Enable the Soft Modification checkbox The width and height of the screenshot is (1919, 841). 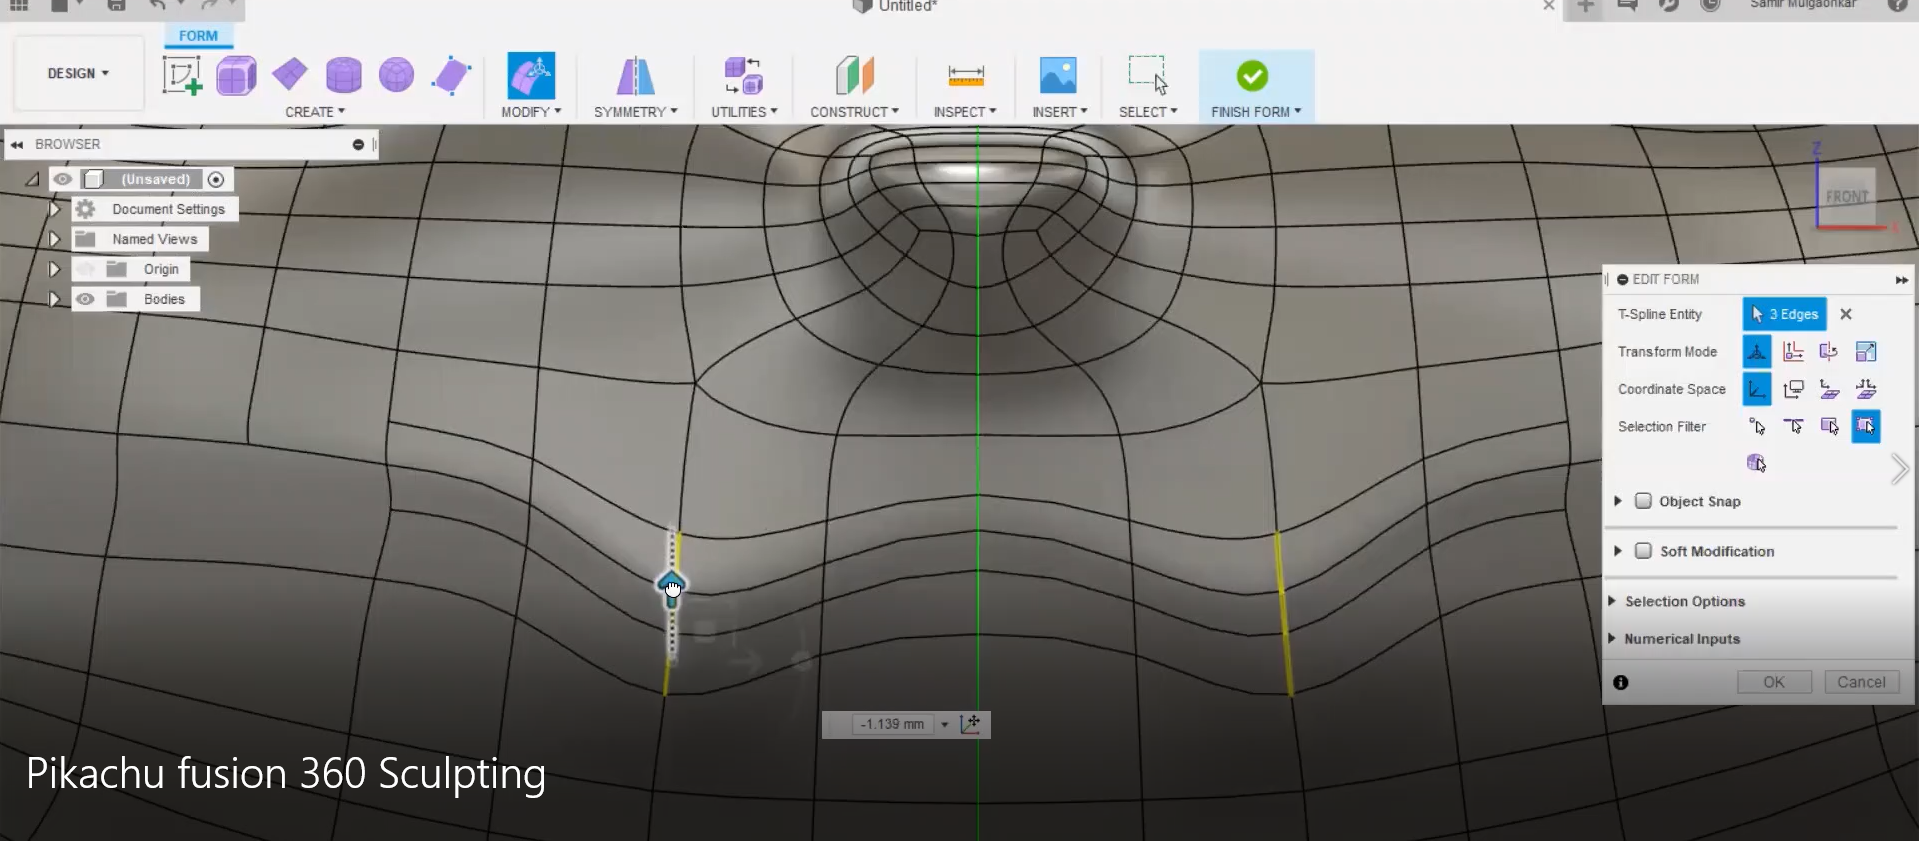1643,551
